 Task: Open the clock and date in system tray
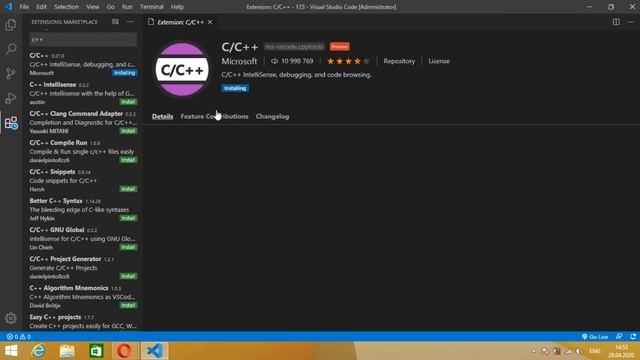[621, 351]
